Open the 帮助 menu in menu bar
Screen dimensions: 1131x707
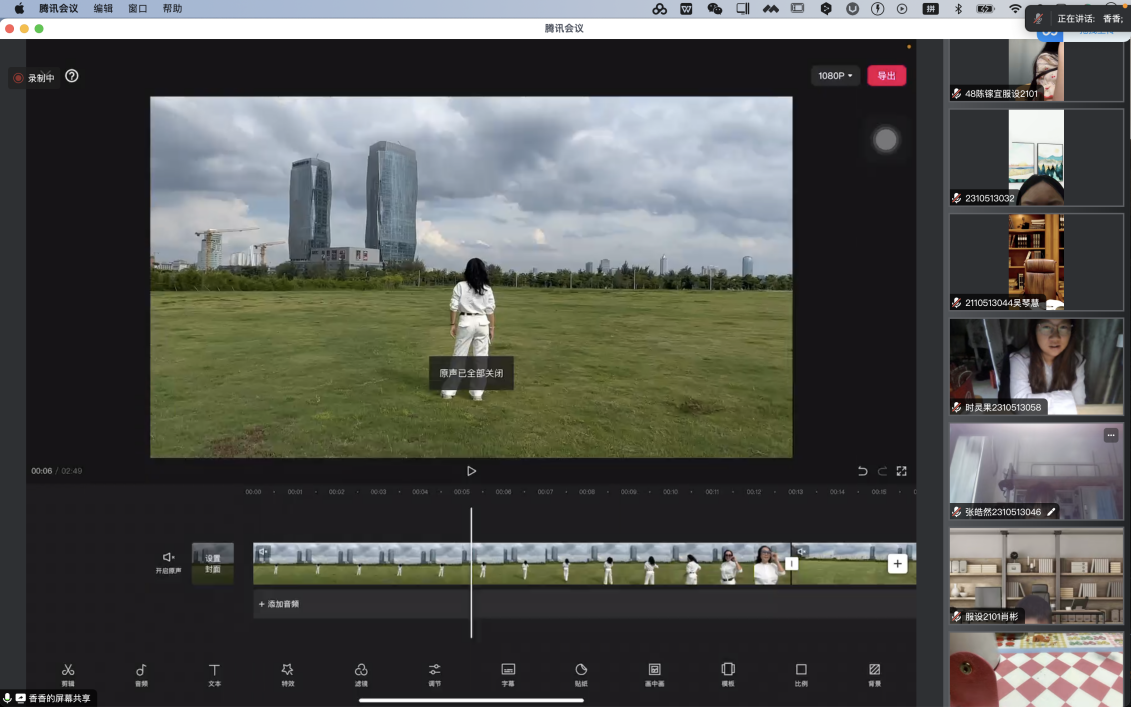(172, 9)
